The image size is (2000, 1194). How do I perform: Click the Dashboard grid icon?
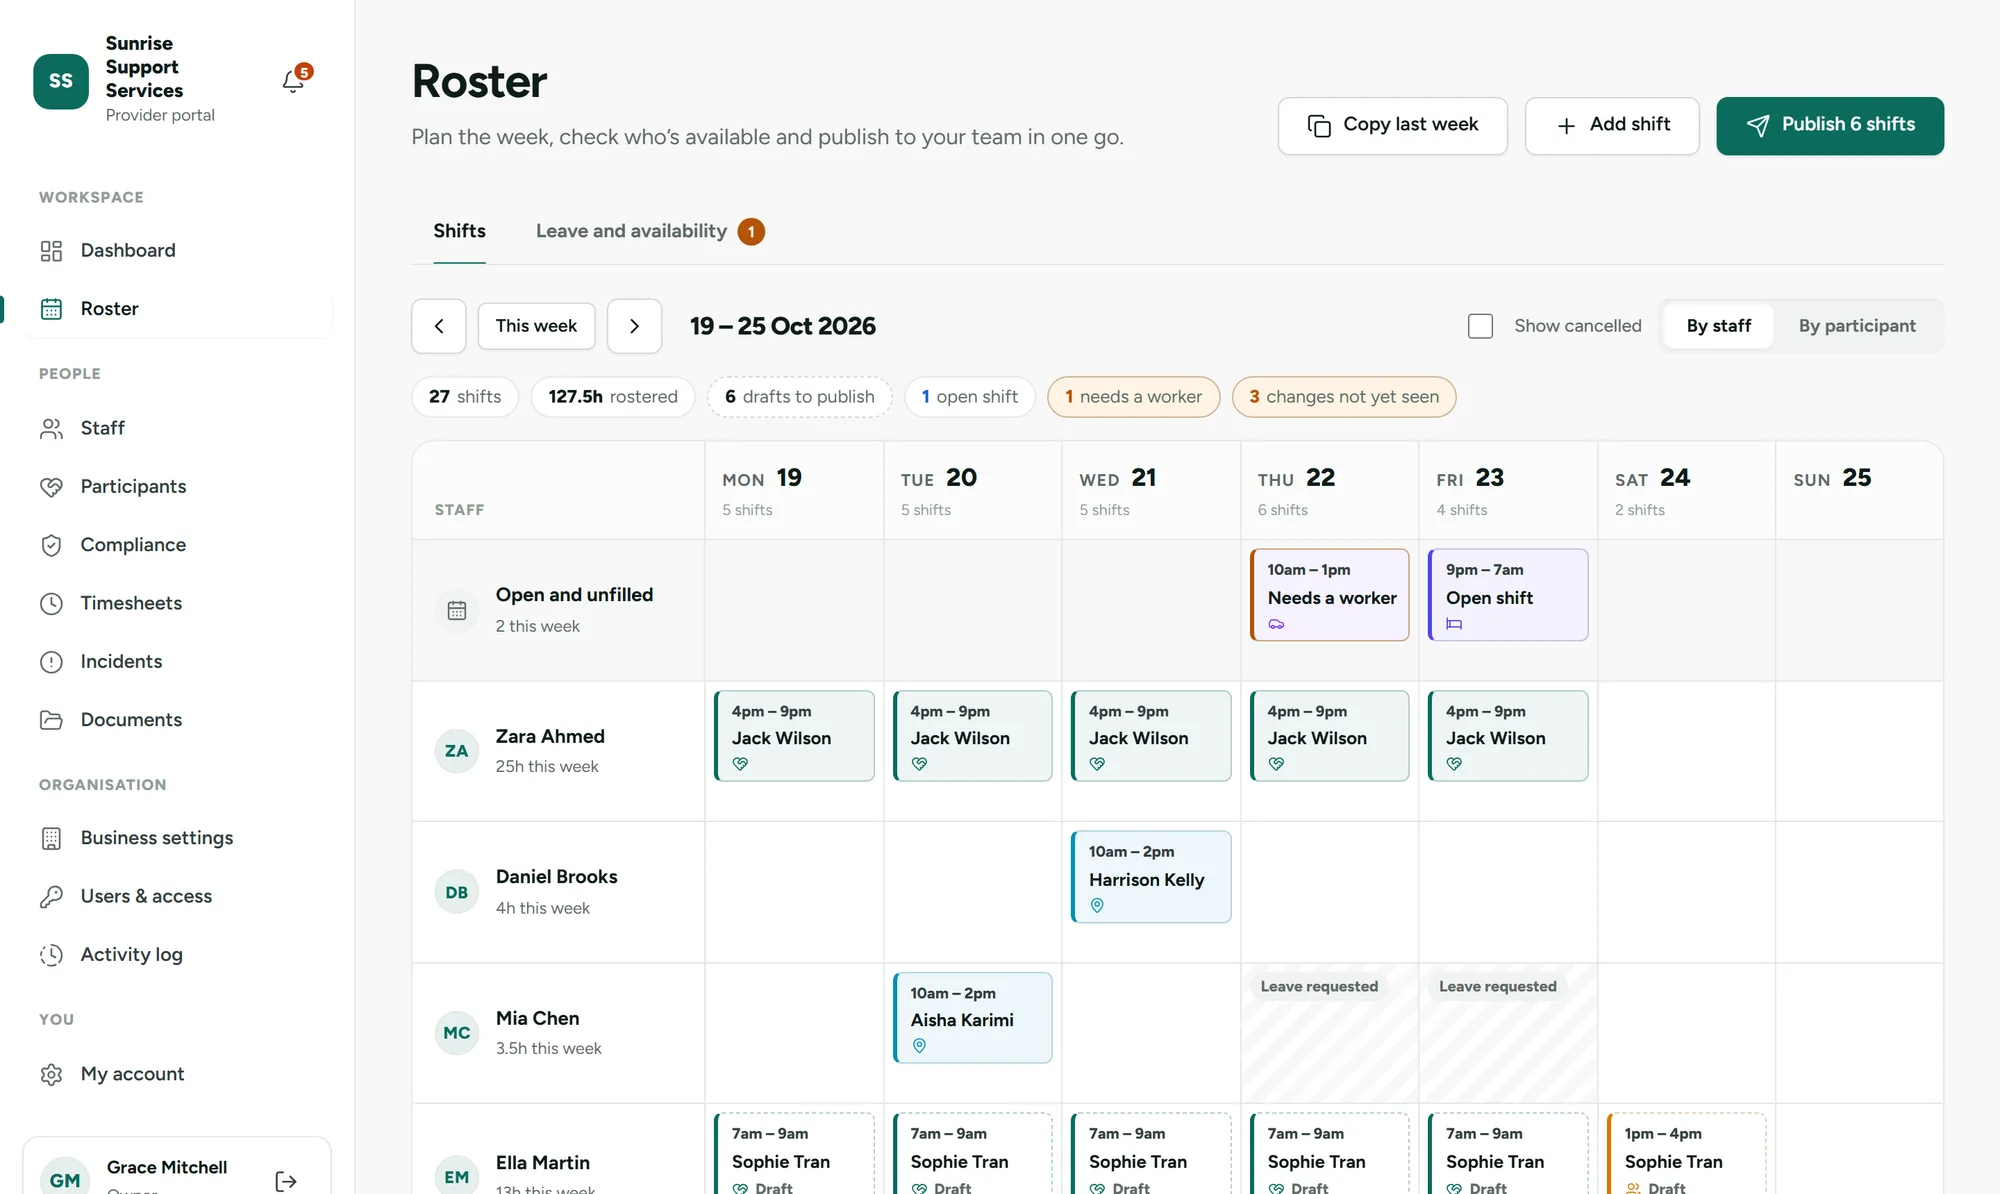click(x=51, y=251)
